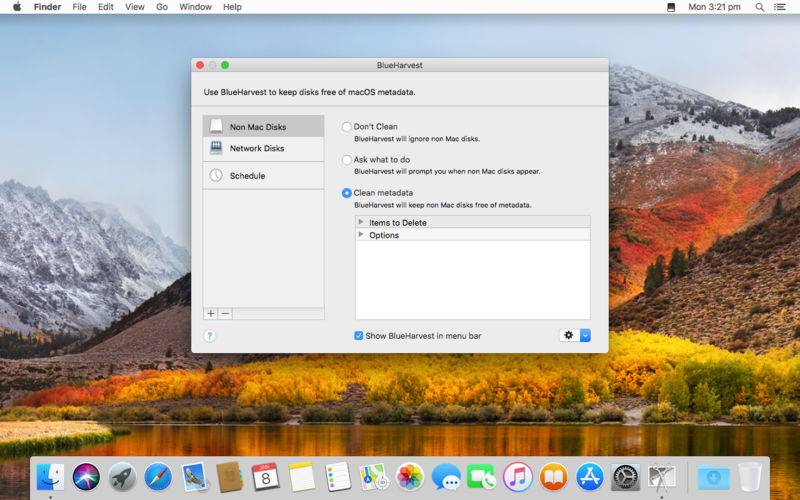Select the Don't Clean radio option
Screen dimensions: 800x500
click(x=347, y=127)
